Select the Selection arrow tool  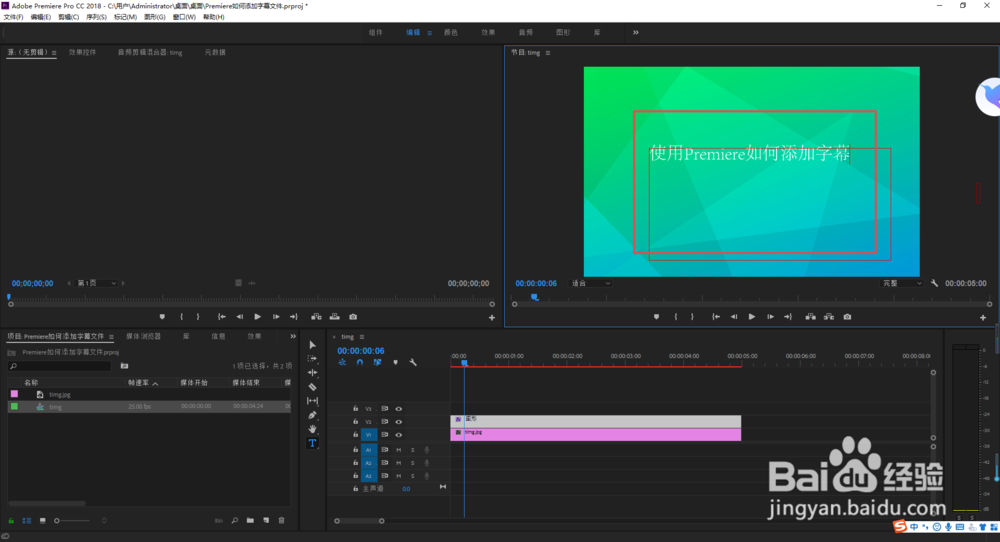coord(312,345)
